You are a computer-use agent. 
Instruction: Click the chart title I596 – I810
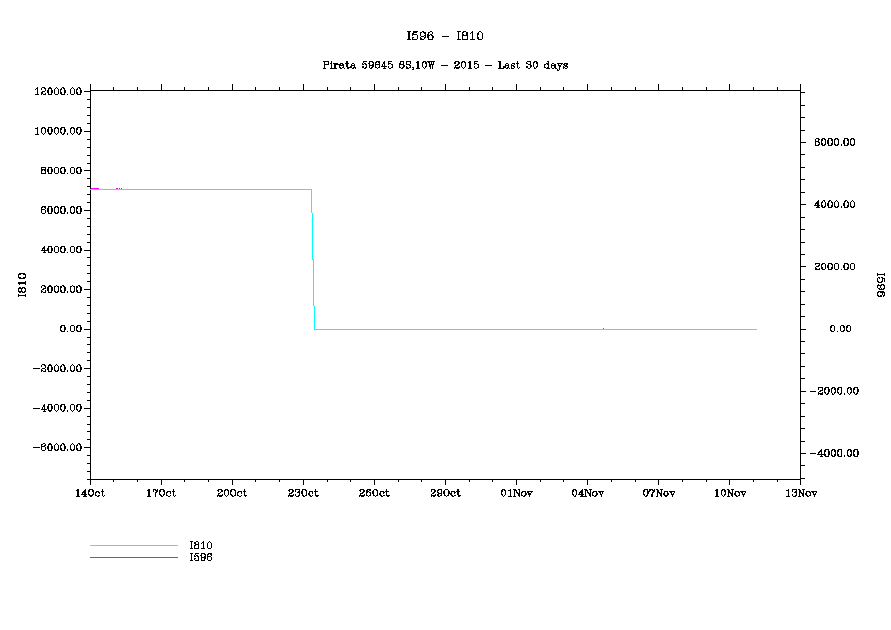(x=445, y=36)
